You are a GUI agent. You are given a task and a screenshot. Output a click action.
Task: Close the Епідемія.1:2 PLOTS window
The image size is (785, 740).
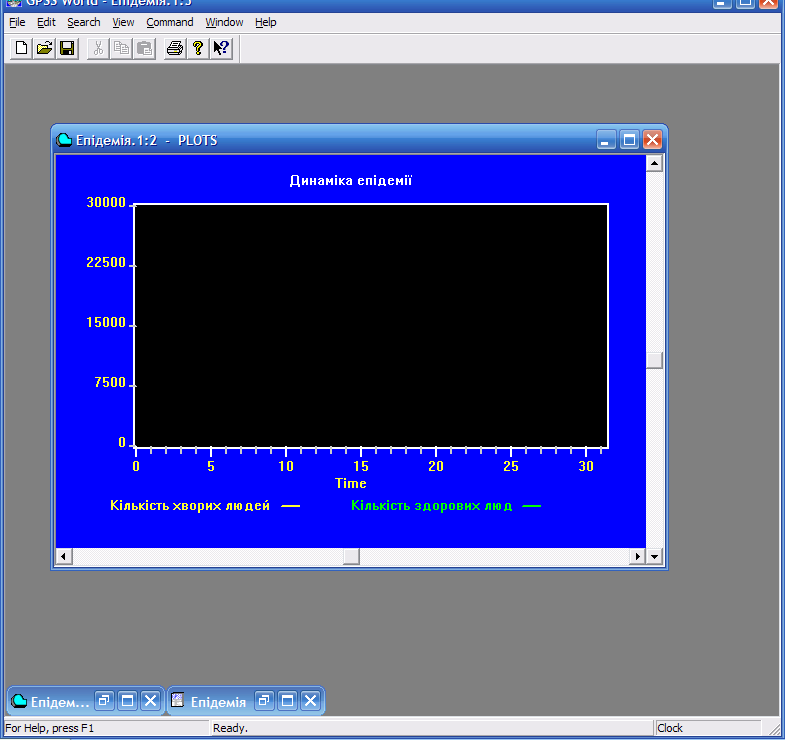pyautogui.click(x=652, y=140)
